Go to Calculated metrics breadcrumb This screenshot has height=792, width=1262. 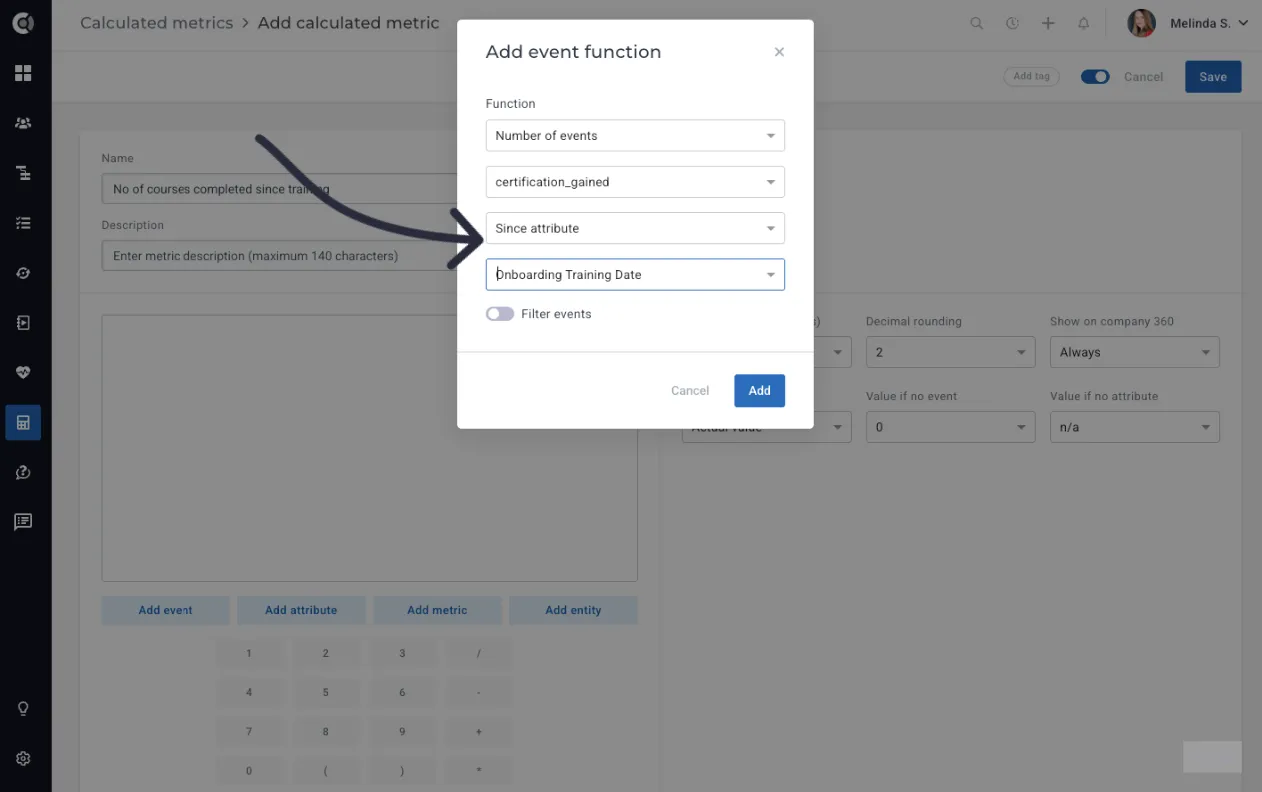tap(156, 23)
